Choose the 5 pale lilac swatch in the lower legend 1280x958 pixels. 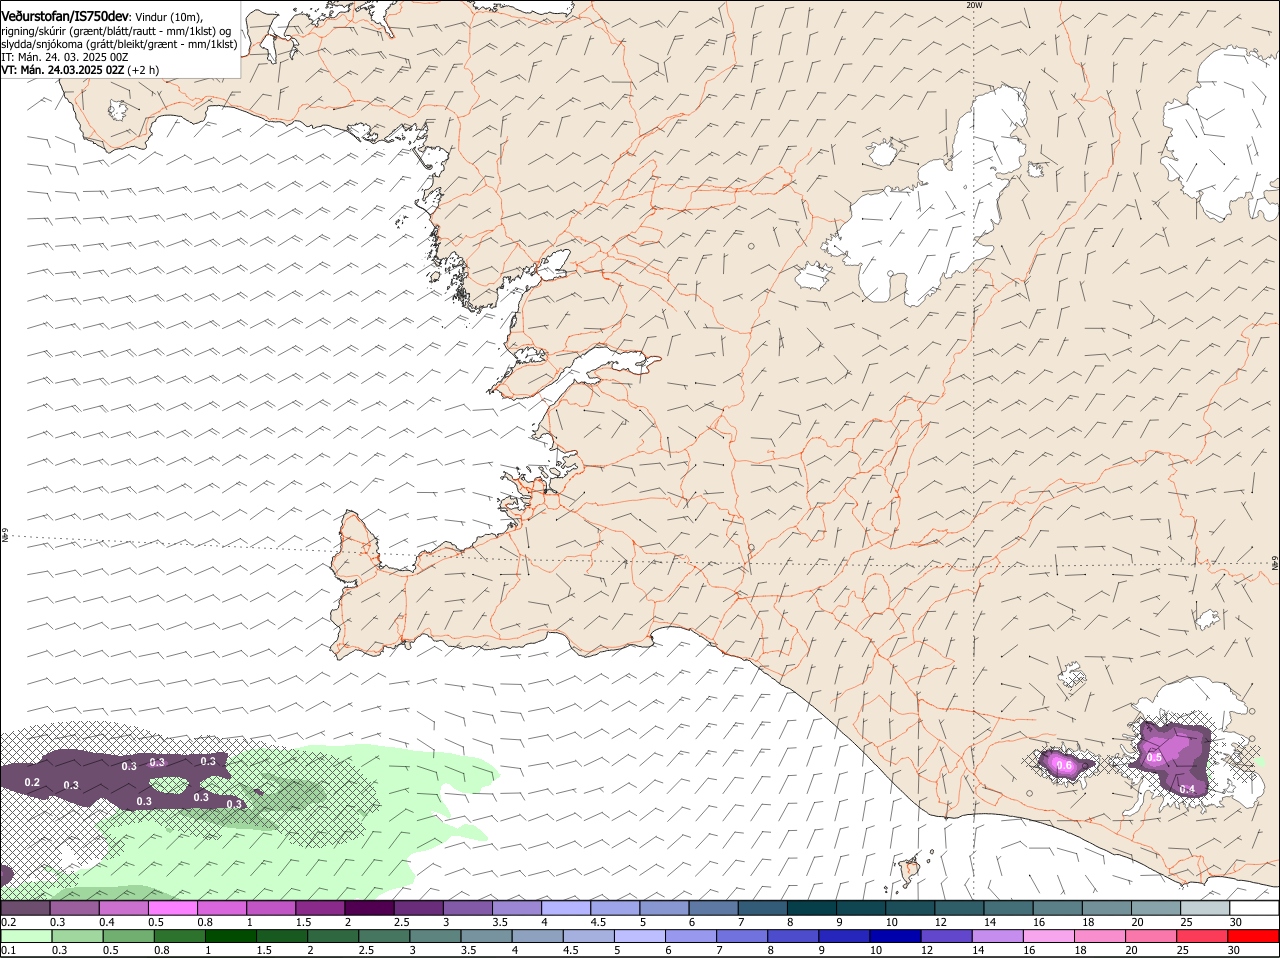[640, 936]
